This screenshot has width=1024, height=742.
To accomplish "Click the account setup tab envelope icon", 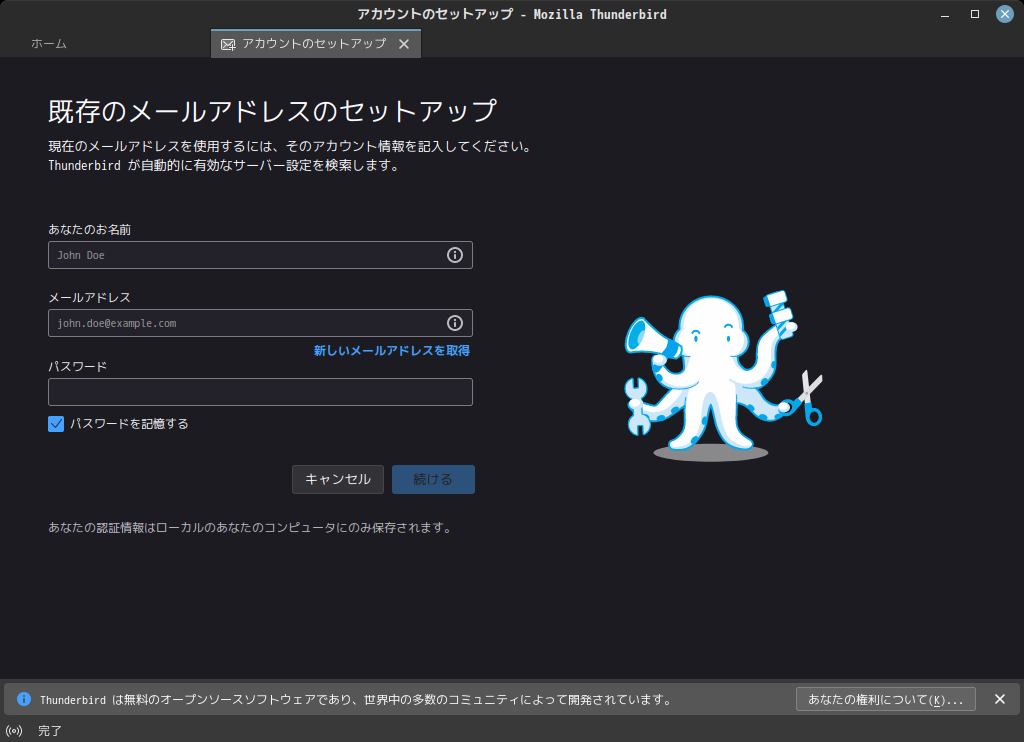I will coord(228,44).
